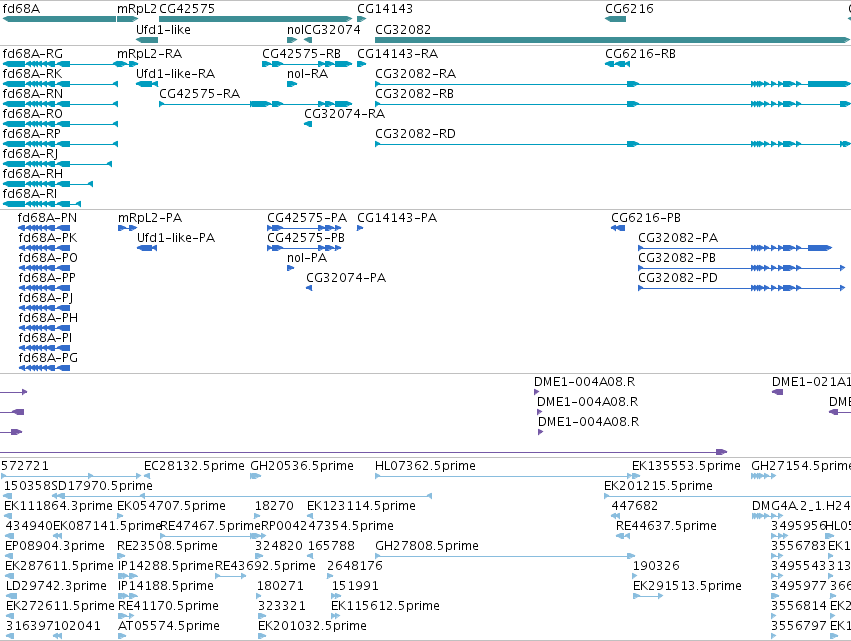Click the Ufd1-like gene label

(163, 29)
